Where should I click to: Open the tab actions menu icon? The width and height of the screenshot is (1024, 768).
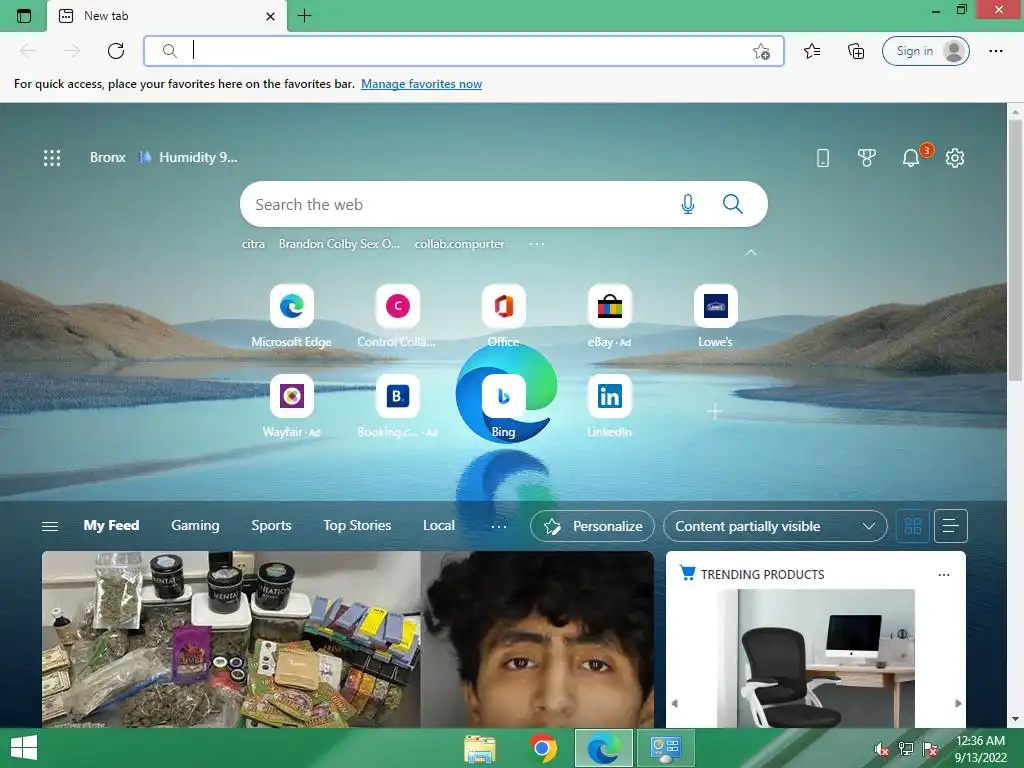[24, 16]
